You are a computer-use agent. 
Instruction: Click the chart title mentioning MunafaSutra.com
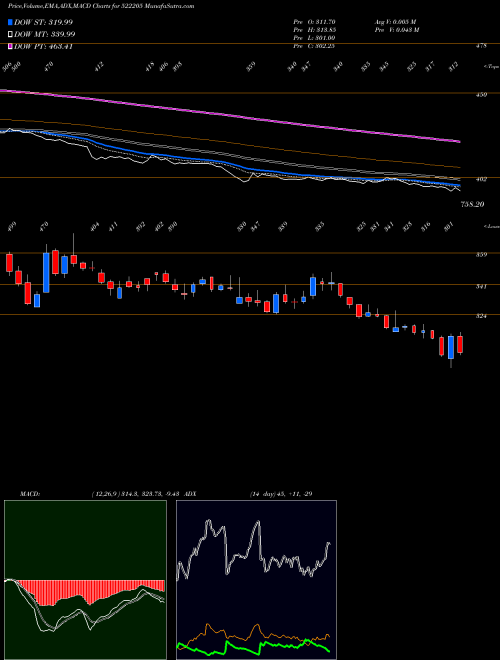(101, 7)
